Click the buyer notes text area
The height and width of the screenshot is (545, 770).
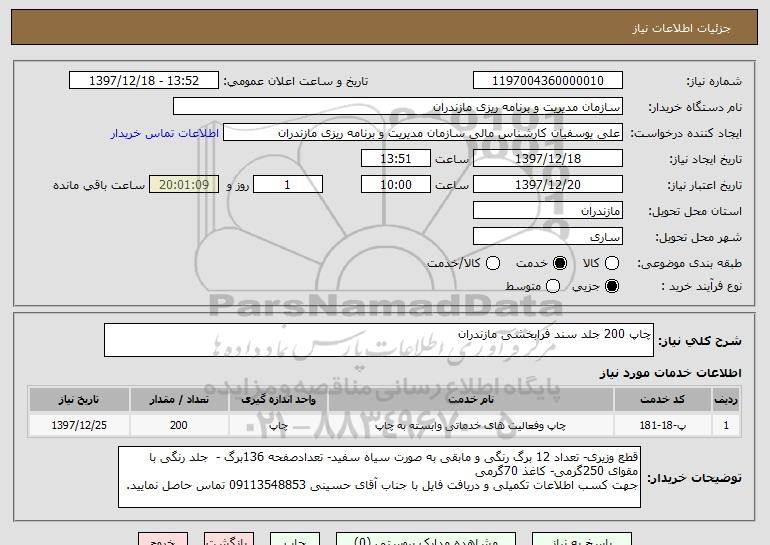379,477
